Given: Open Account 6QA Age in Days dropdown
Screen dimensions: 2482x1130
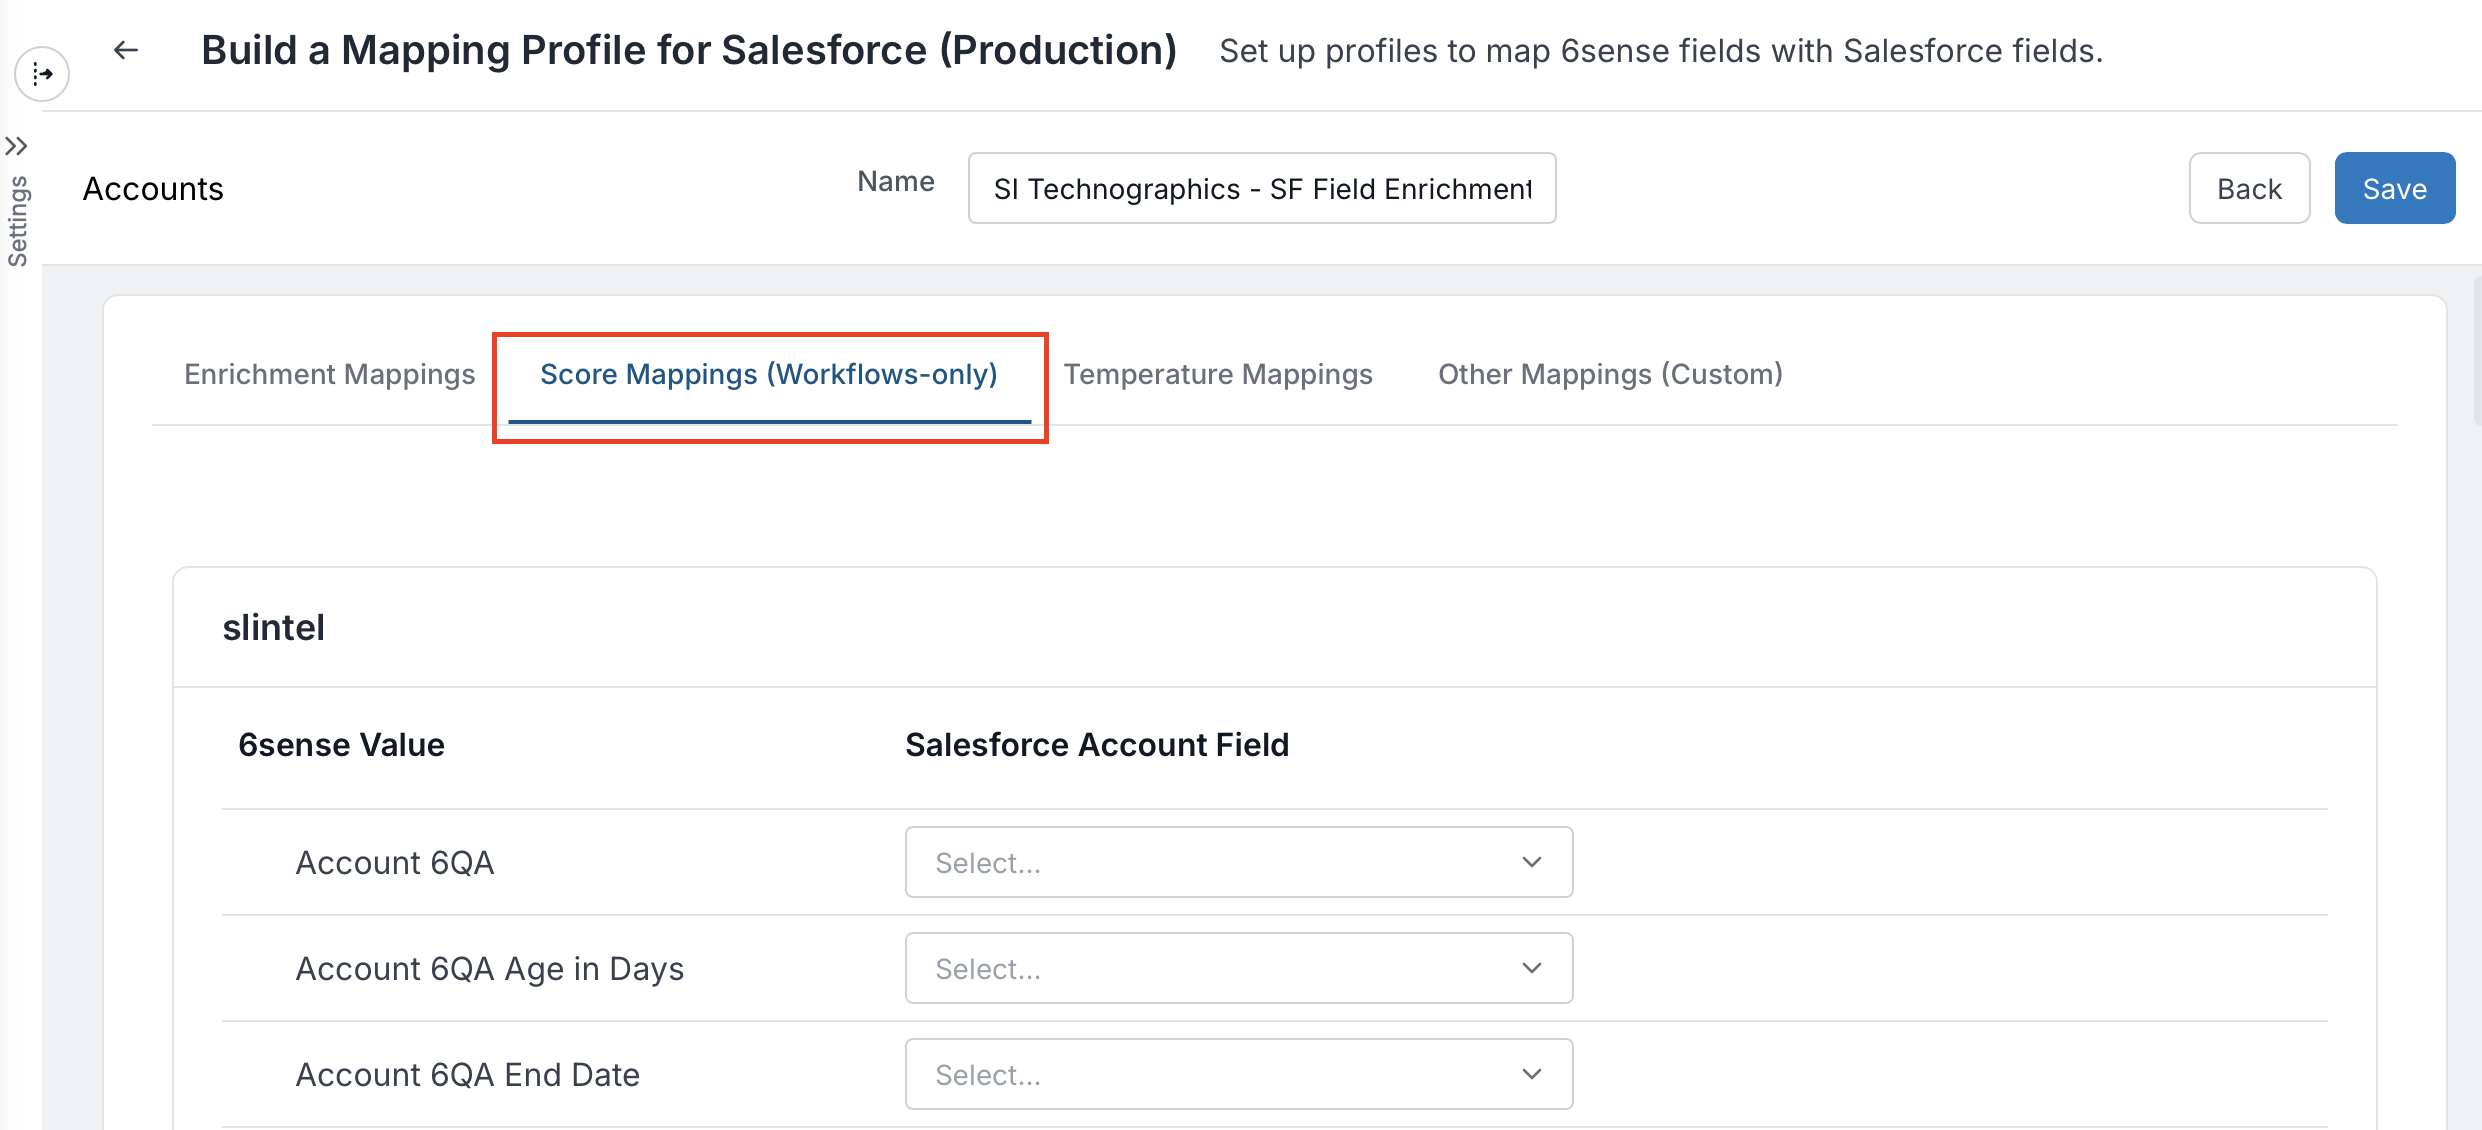Looking at the screenshot, I should 1239,968.
